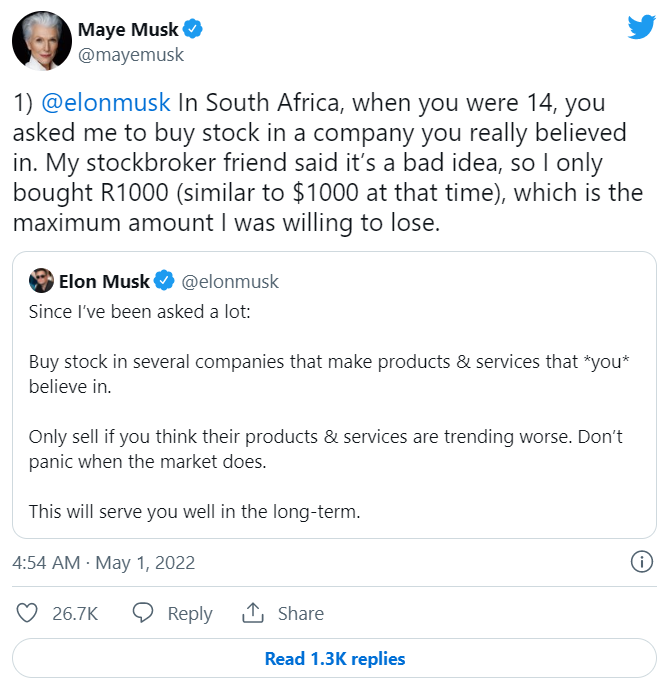This screenshot has width=665, height=691.
Task: Click the reply speech bubble icon
Action: coord(143,613)
